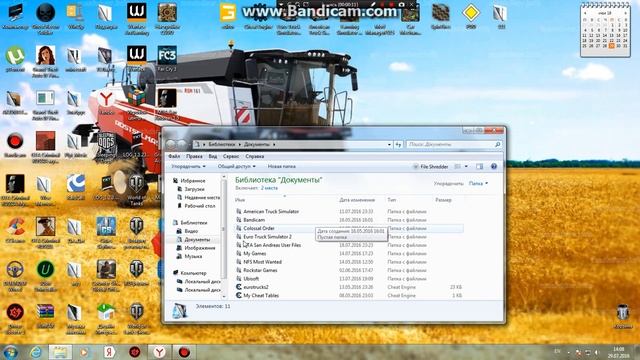Image resolution: width=640 pixels, height=360 pixels.
Task: Open the Файл menu
Action: click(x=174, y=156)
